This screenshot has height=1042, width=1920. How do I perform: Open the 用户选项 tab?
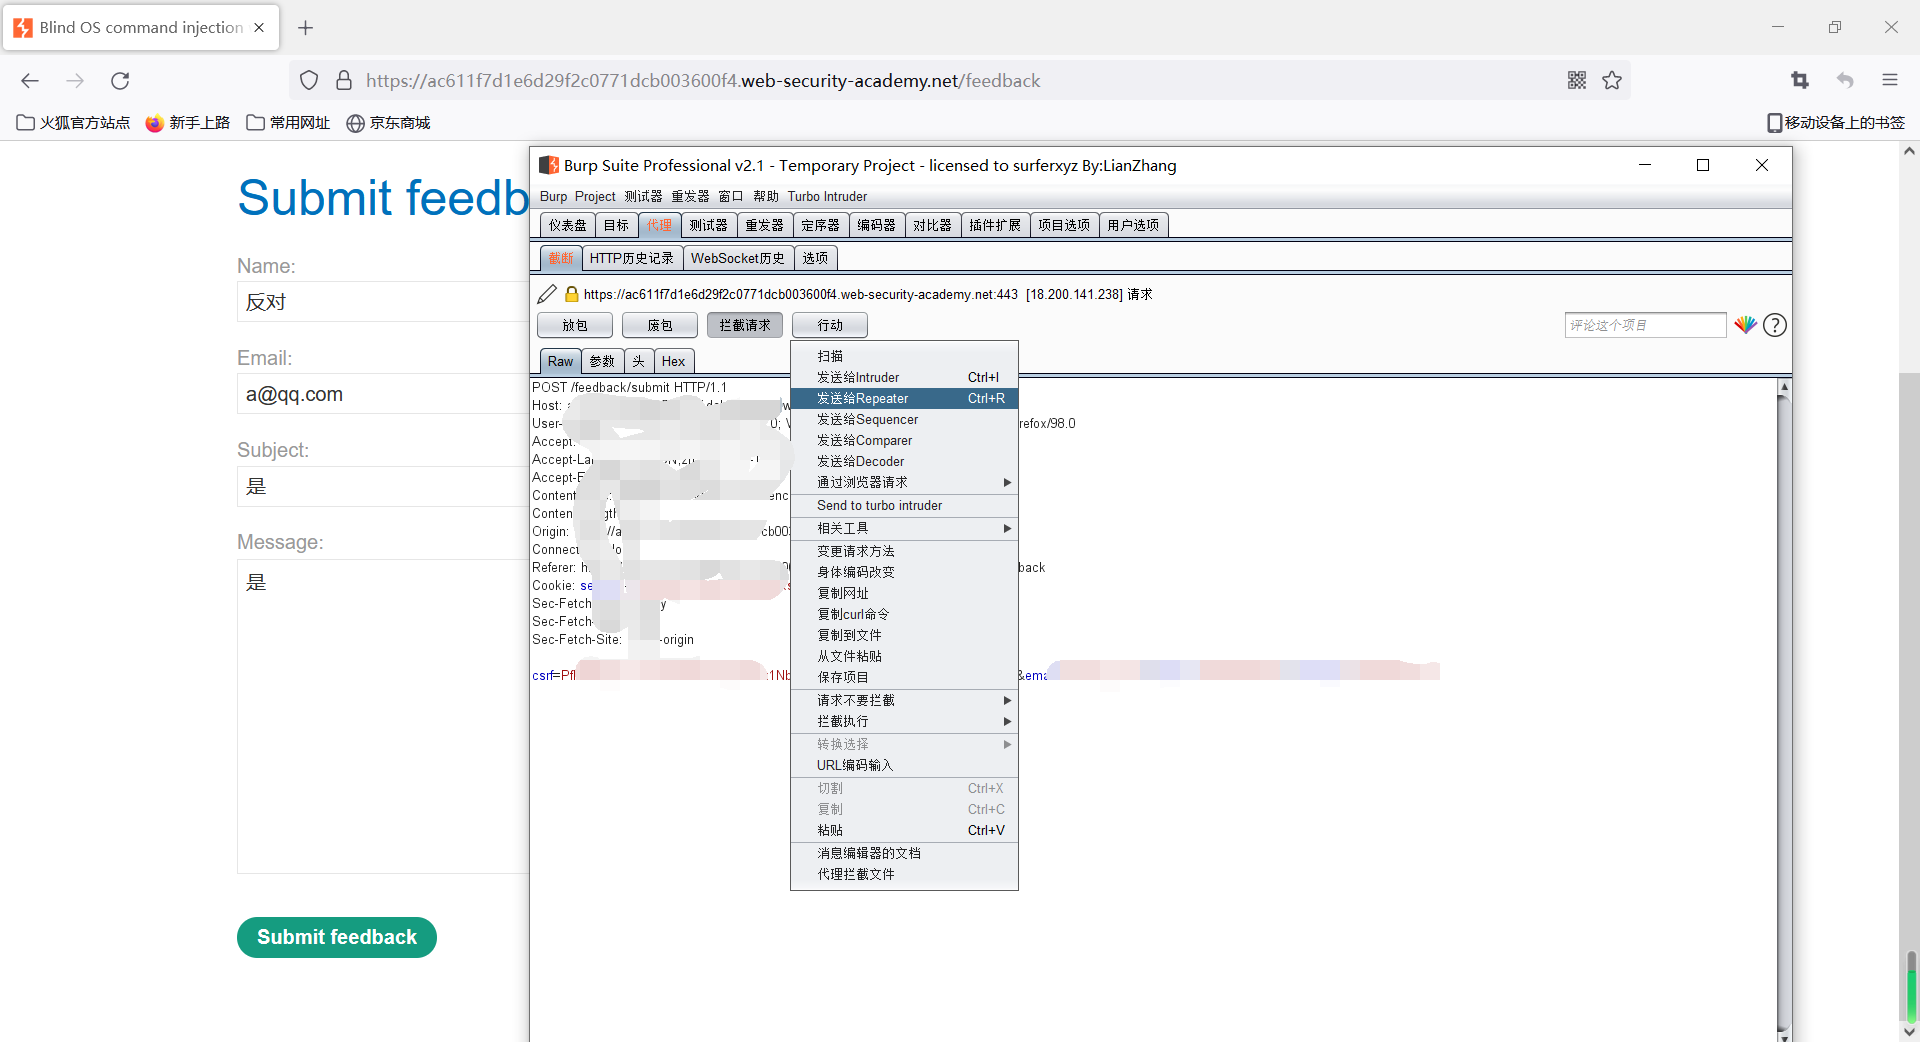pos(1133,225)
